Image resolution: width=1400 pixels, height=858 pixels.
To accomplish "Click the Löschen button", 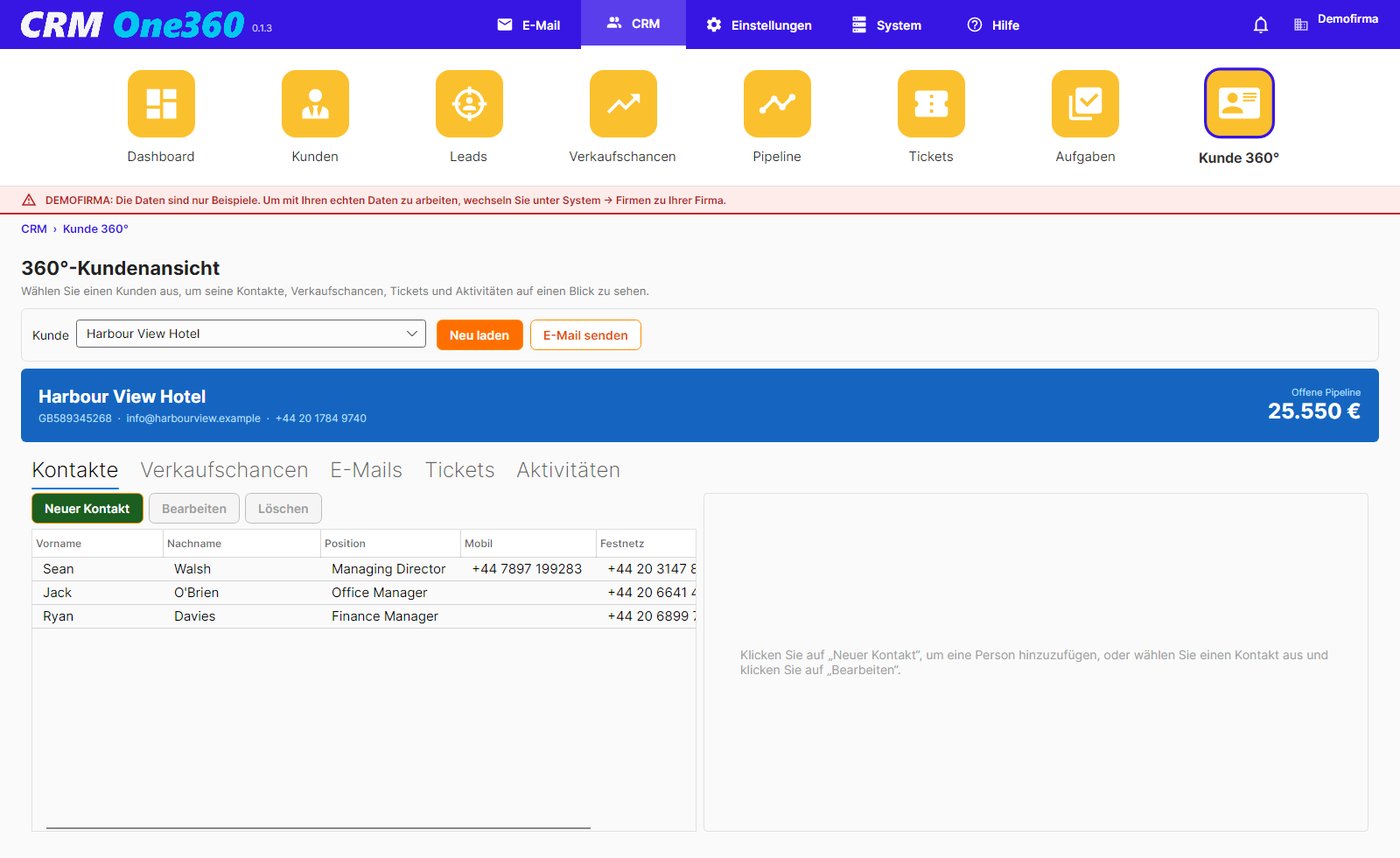I will click(283, 508).
